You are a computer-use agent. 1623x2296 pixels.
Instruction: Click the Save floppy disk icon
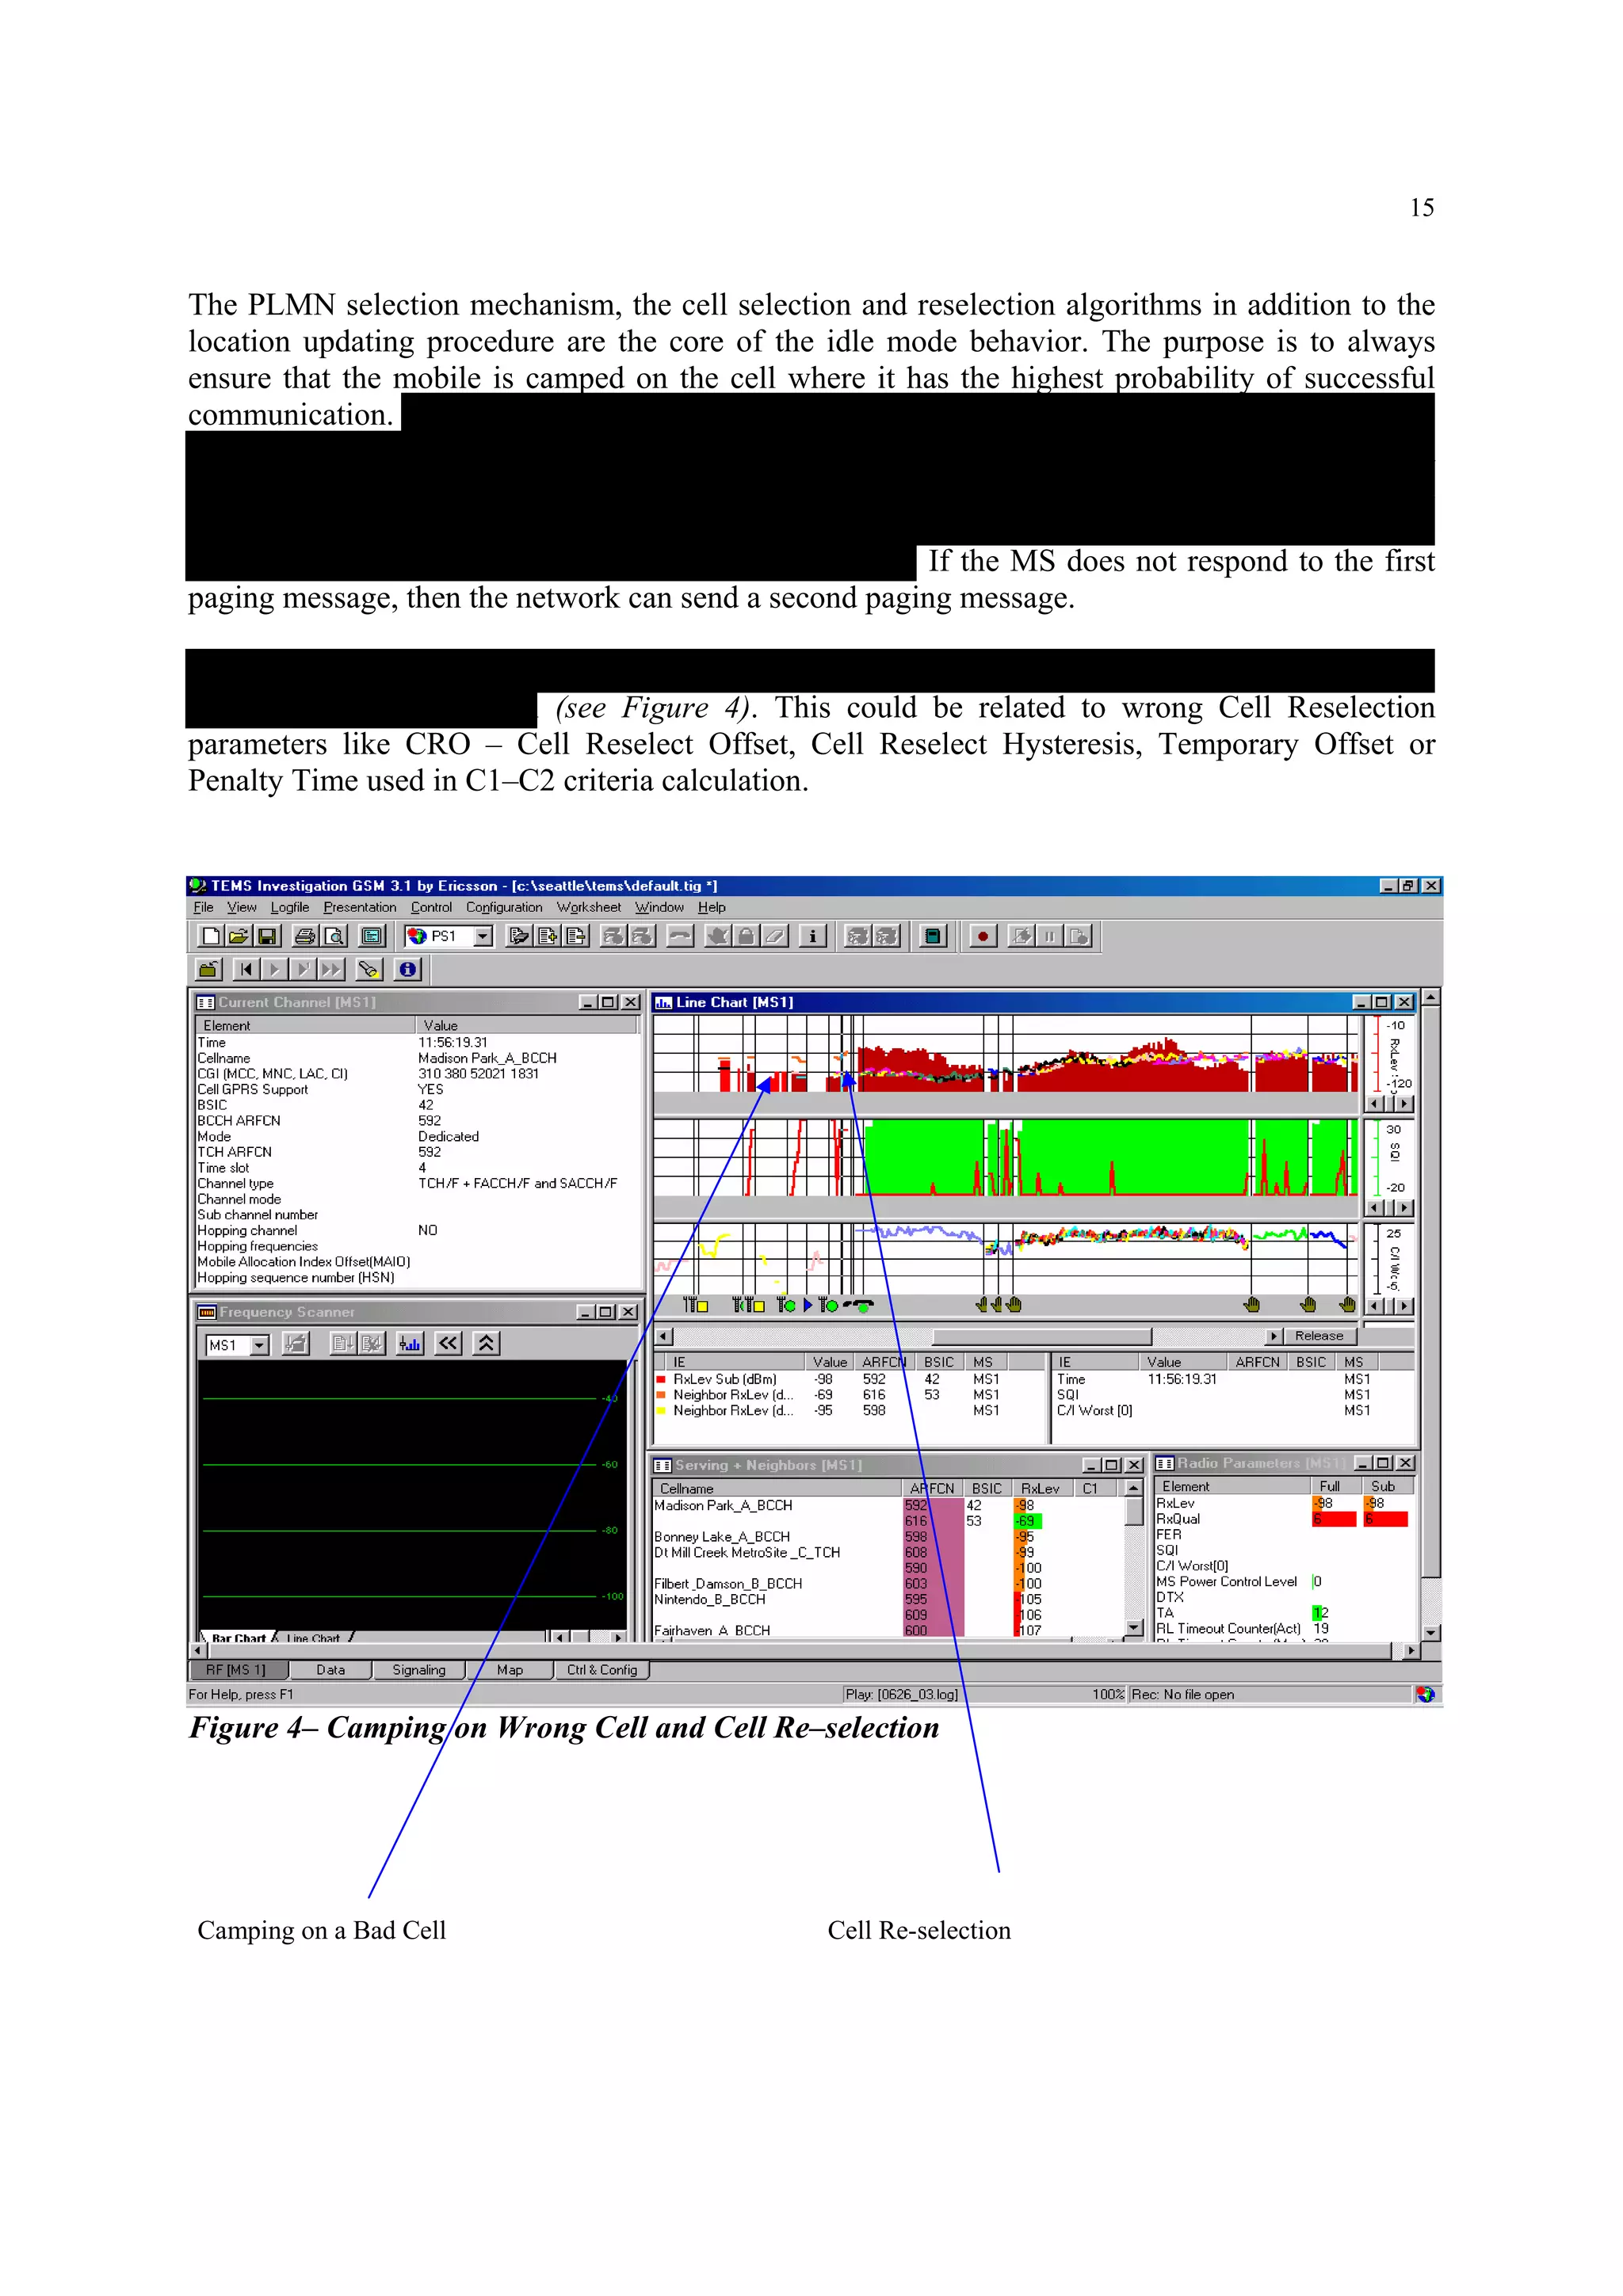pos(267,936)
